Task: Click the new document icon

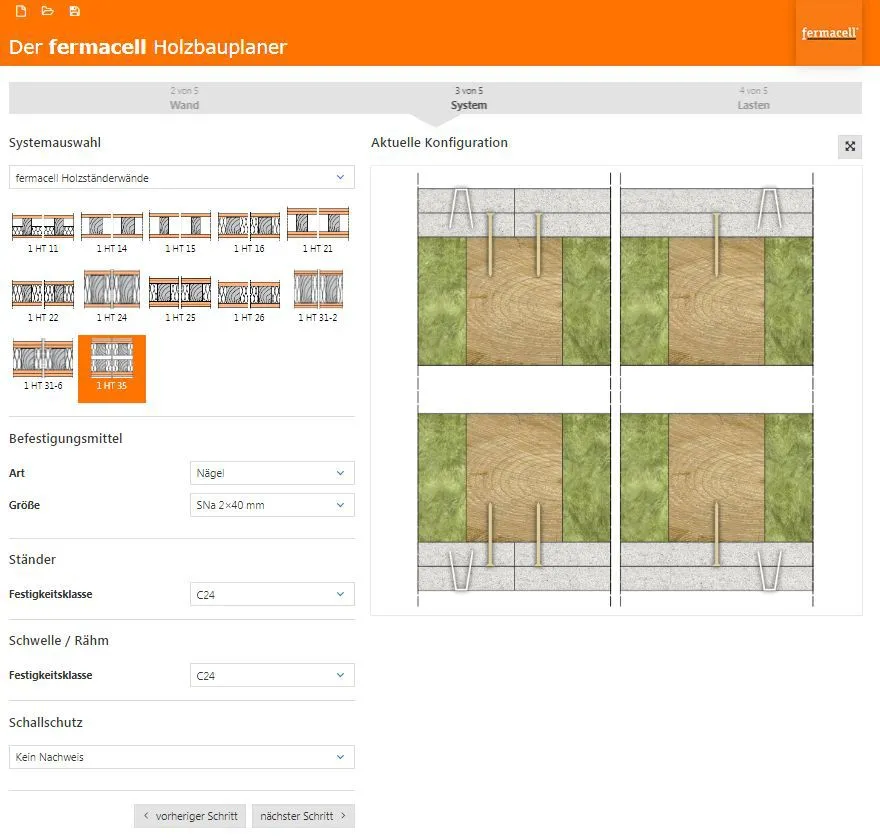Action: tap(21, 11)
